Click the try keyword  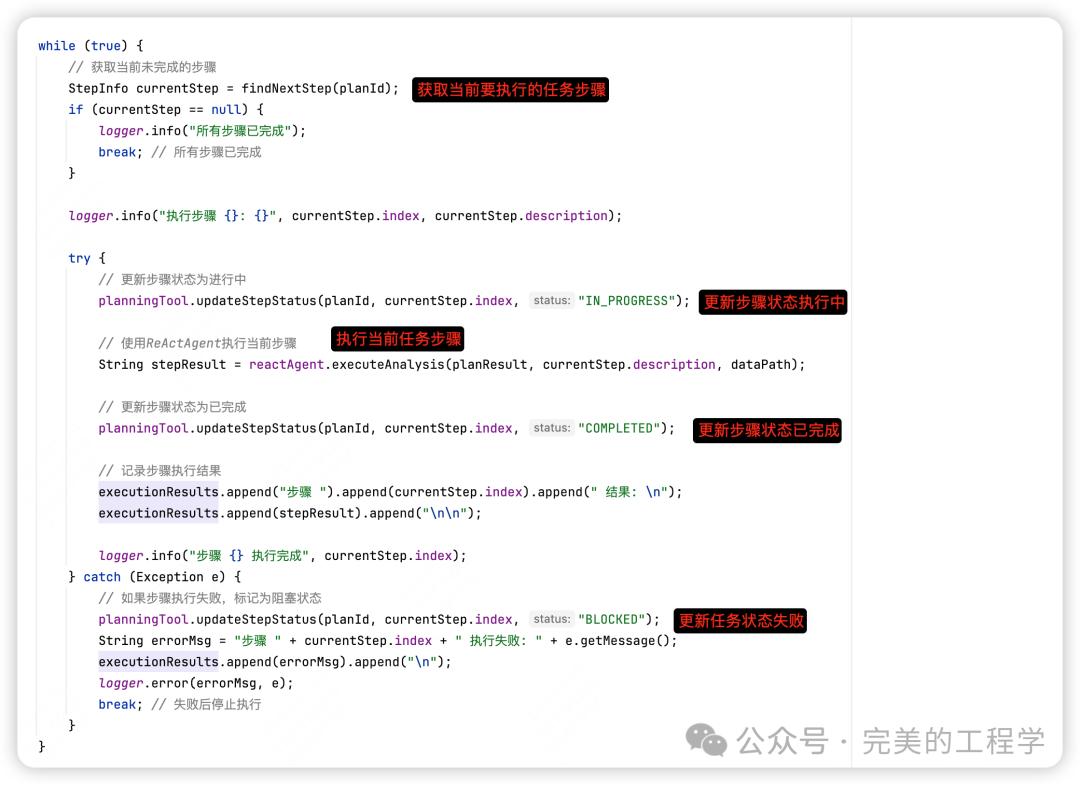(x=79, y=258)
